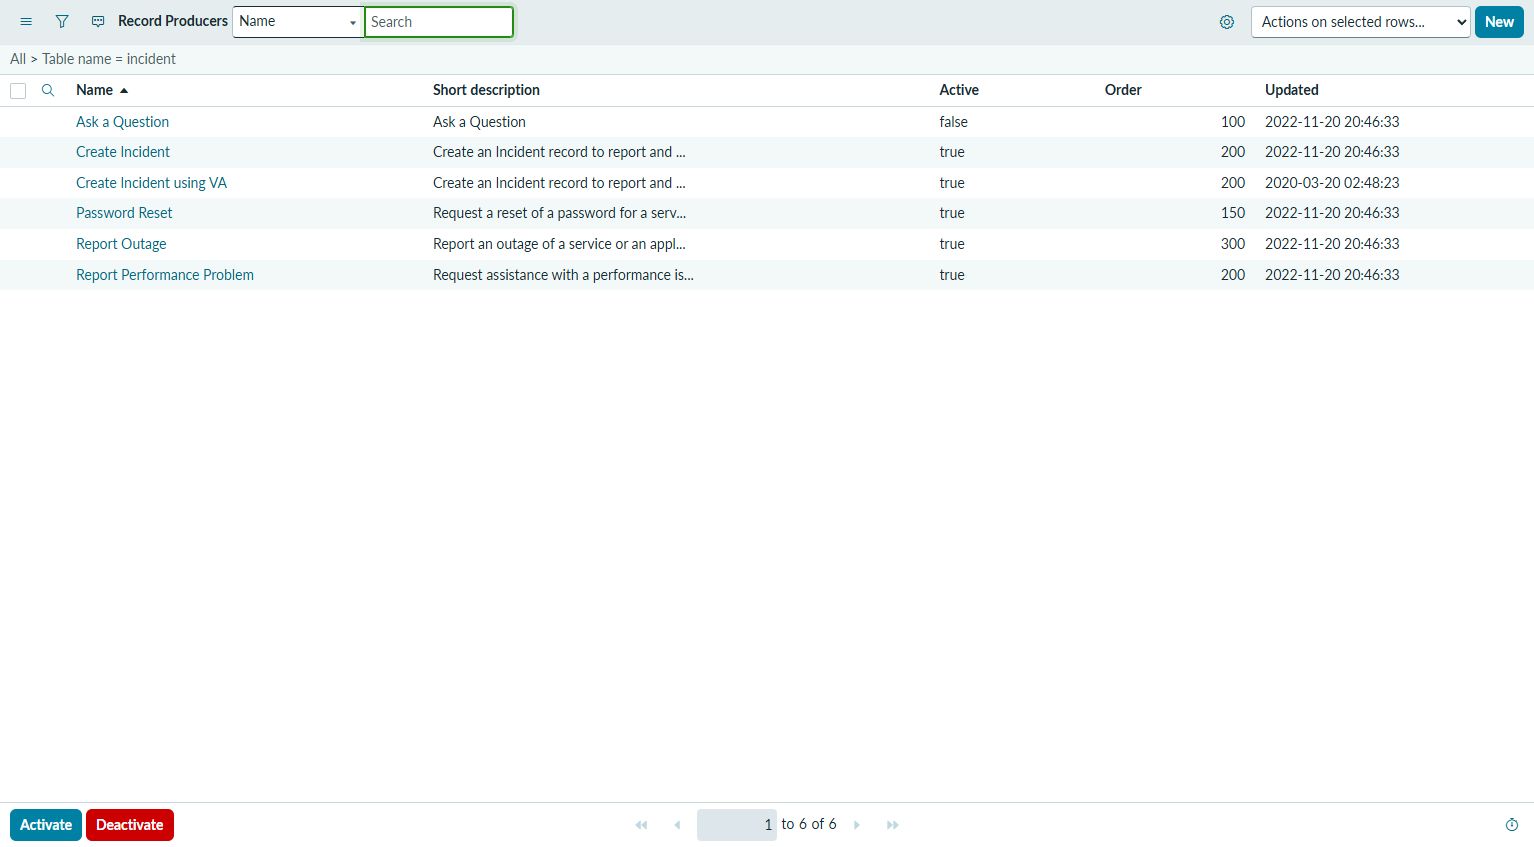Open the Actions on selected rows dropdown
The image size is (1534, 847).
(x=1361, y=22)
